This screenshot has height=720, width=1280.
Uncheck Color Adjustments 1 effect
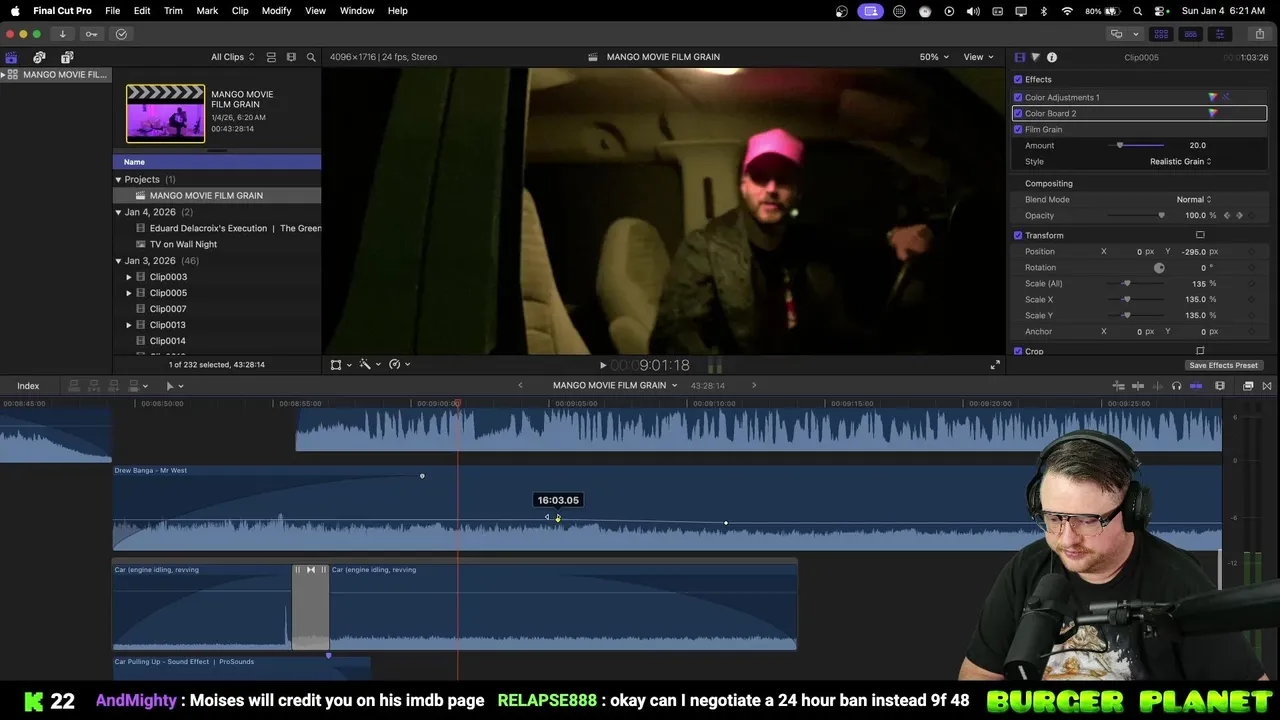tap(1018, 97)
